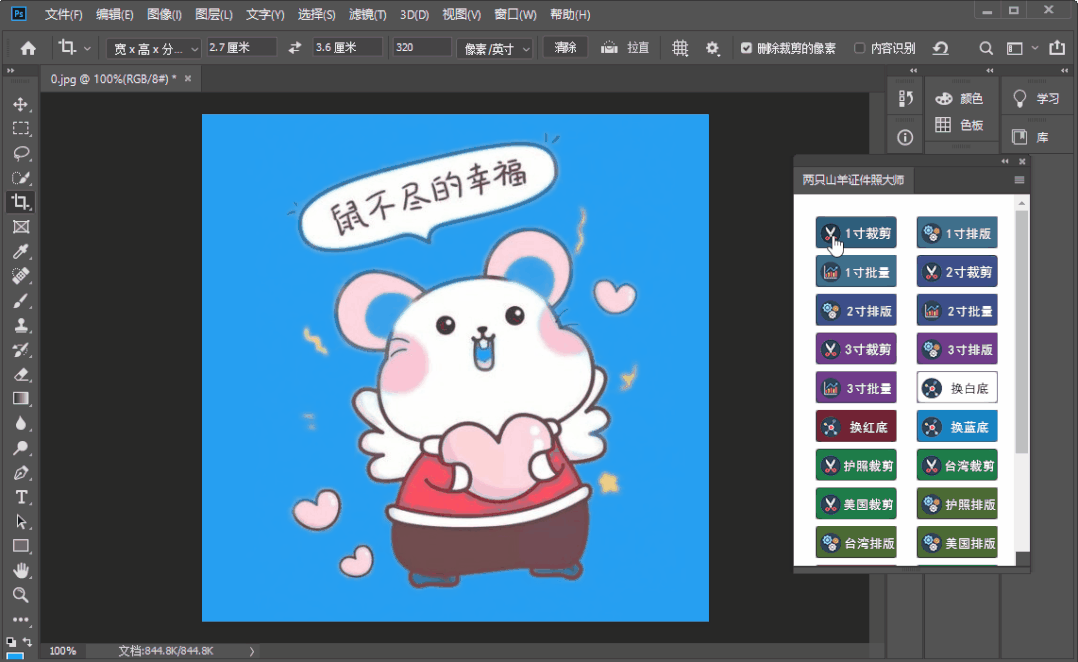Reset the crop with the undo arrow

click(940, 48)
